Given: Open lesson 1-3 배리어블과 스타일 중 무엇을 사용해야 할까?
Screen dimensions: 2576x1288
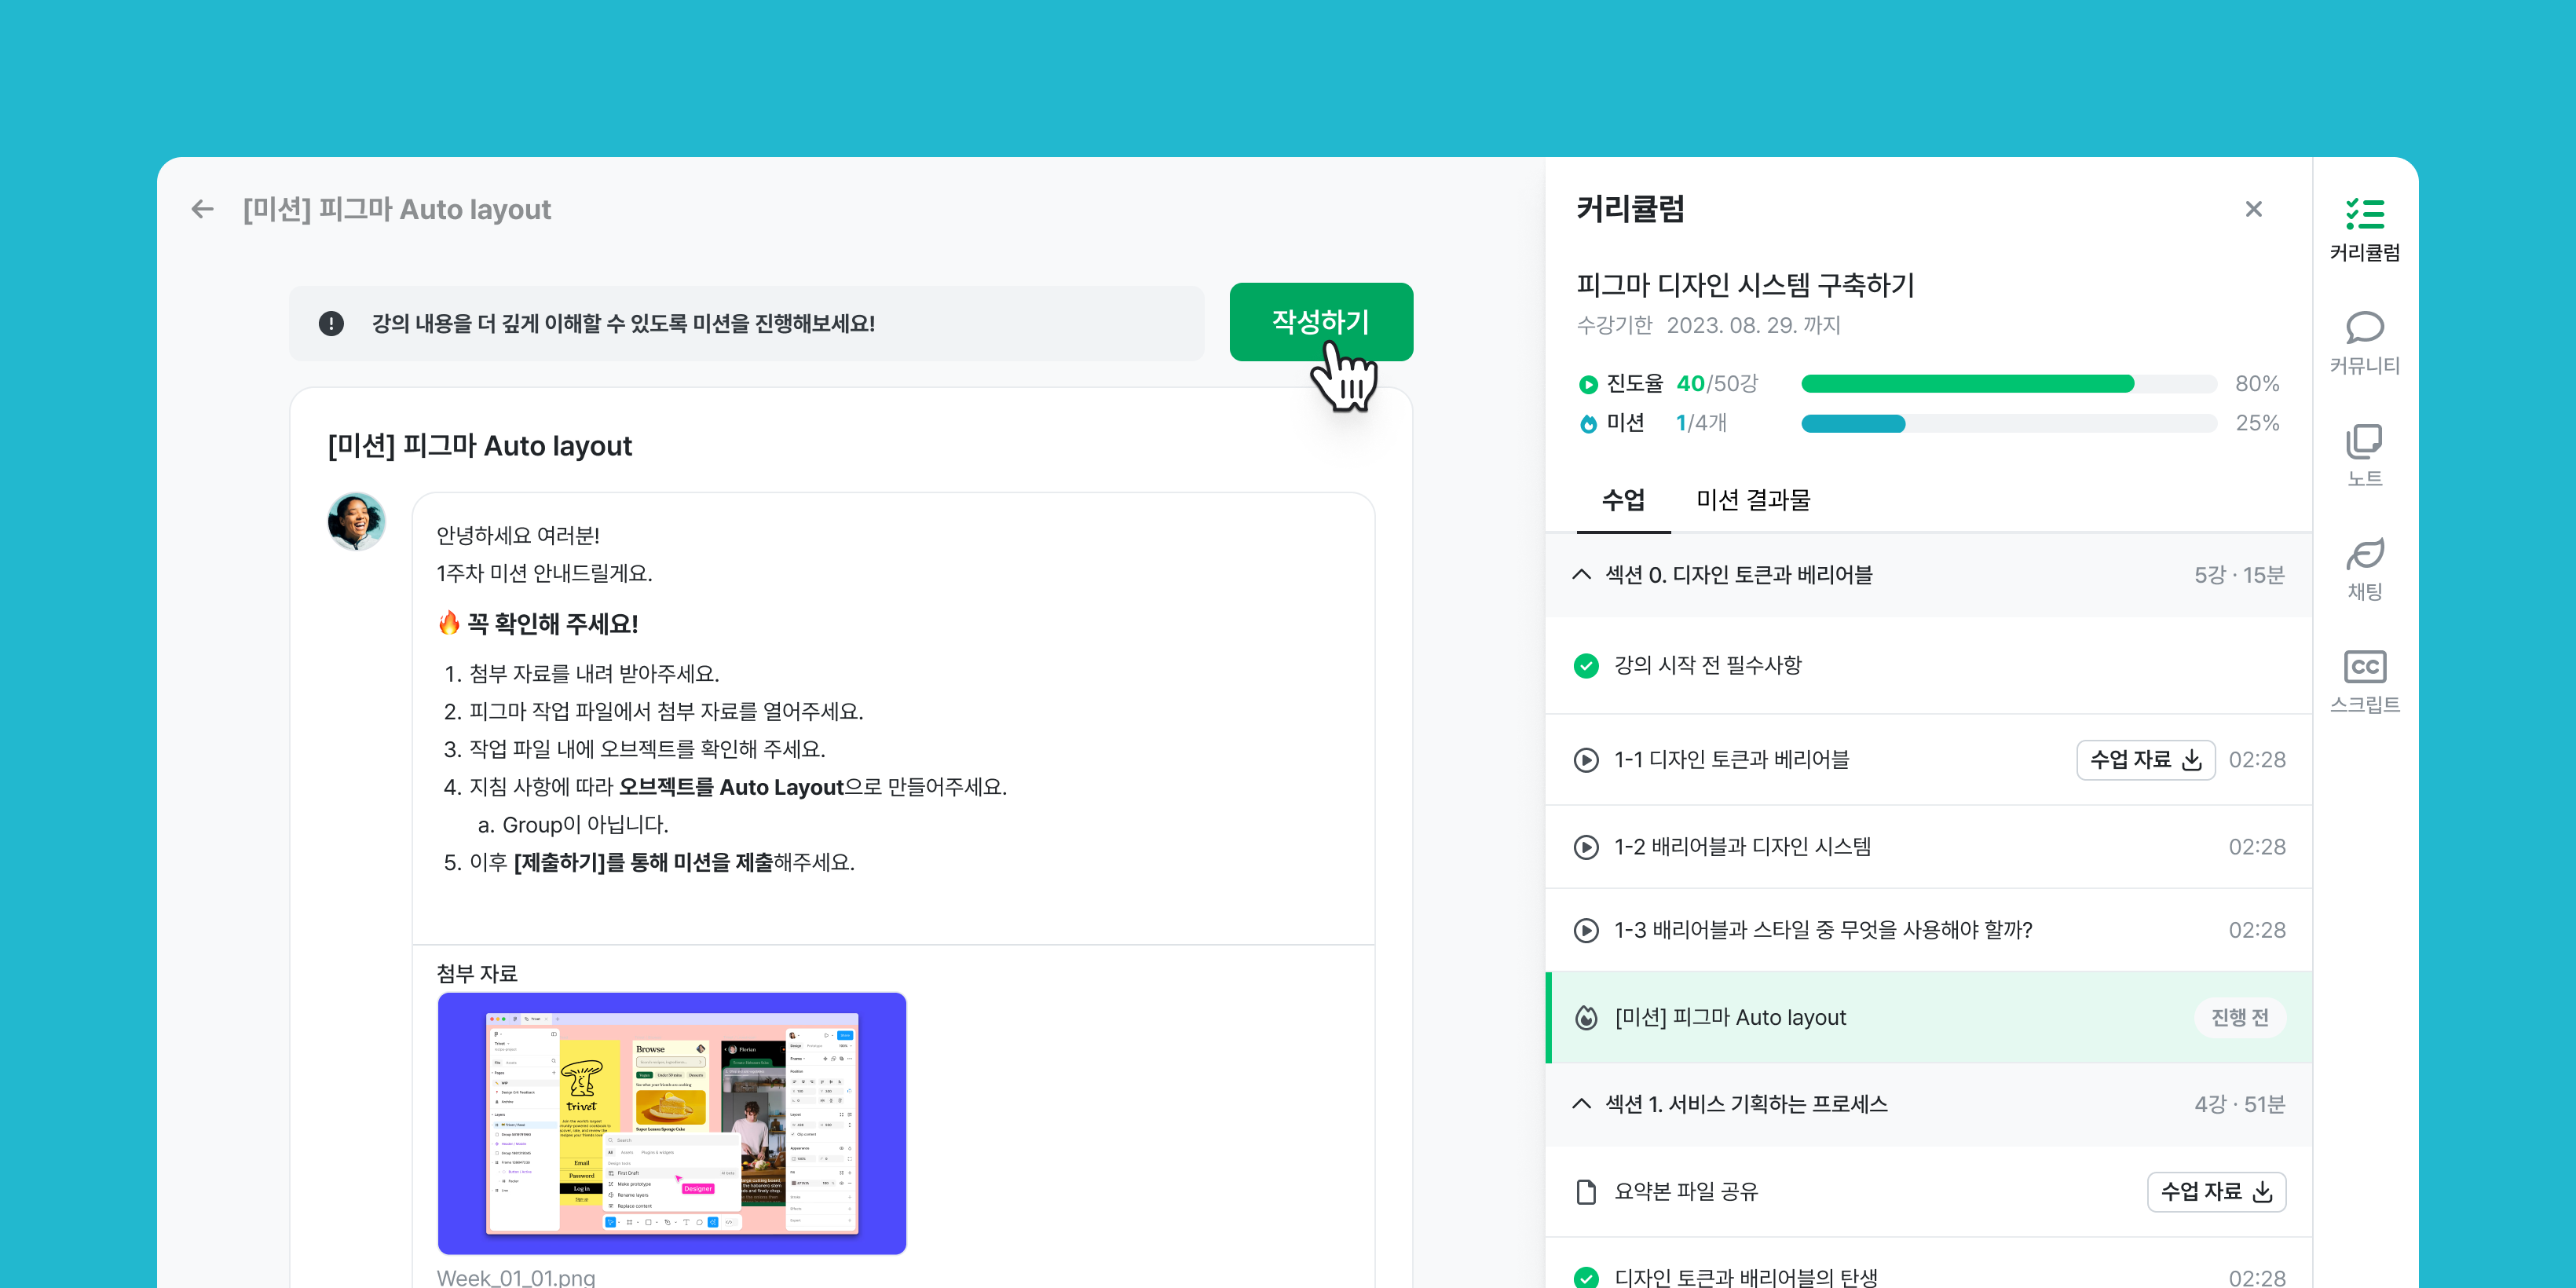Looking at the screenshot, I should tap(1929, 930).
